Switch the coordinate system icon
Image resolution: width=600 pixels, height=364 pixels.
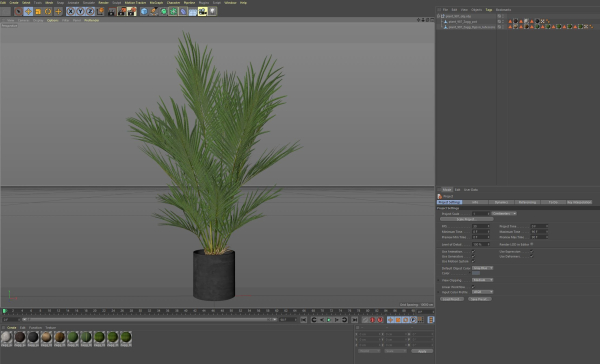(100, 11)
